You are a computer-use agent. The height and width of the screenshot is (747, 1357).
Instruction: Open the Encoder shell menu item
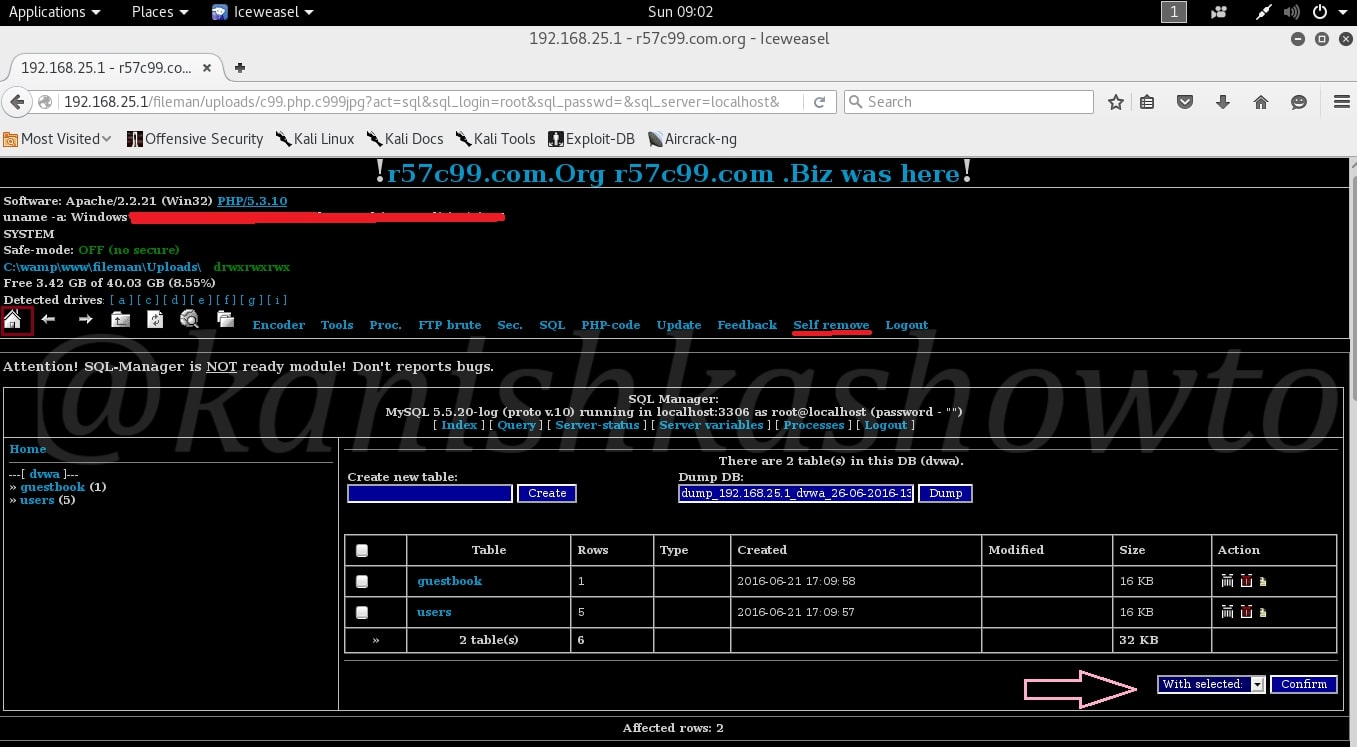click(x=279, y=325)
